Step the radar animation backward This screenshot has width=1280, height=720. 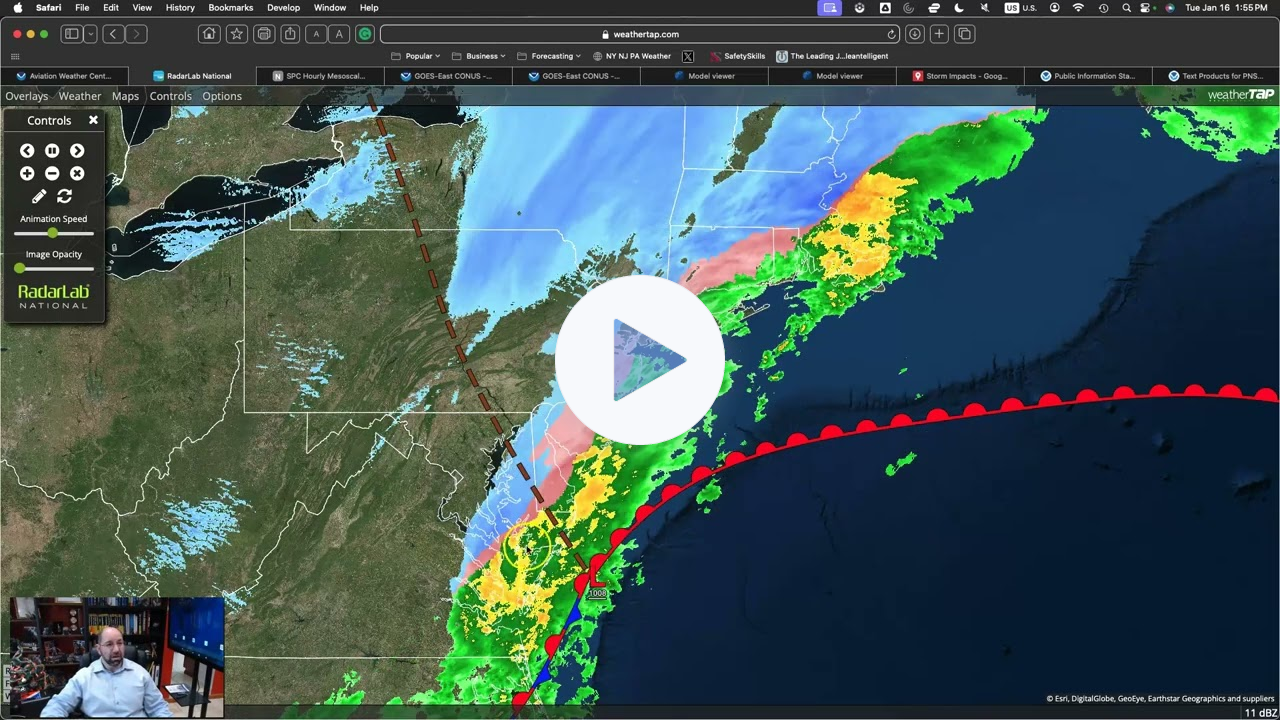tap(27, 150)
